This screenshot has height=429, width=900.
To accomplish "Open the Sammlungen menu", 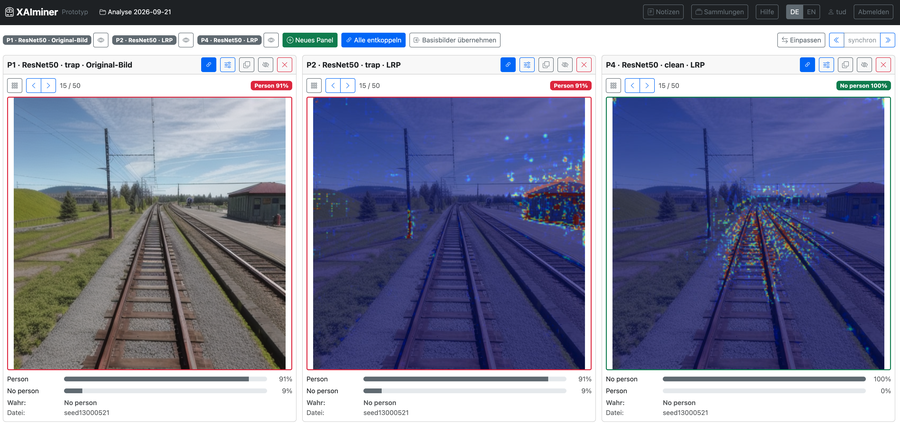I will pyautogui.click(x=719, y=12).
